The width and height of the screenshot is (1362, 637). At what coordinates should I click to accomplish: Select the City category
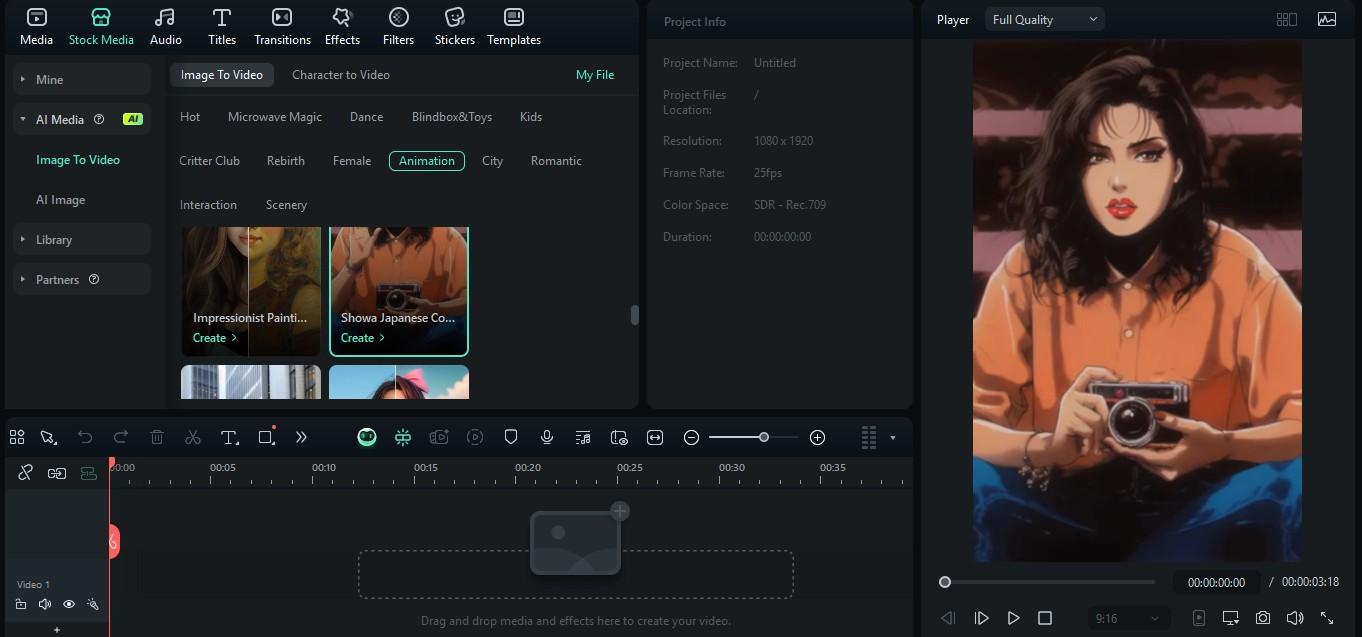point(492,161)
